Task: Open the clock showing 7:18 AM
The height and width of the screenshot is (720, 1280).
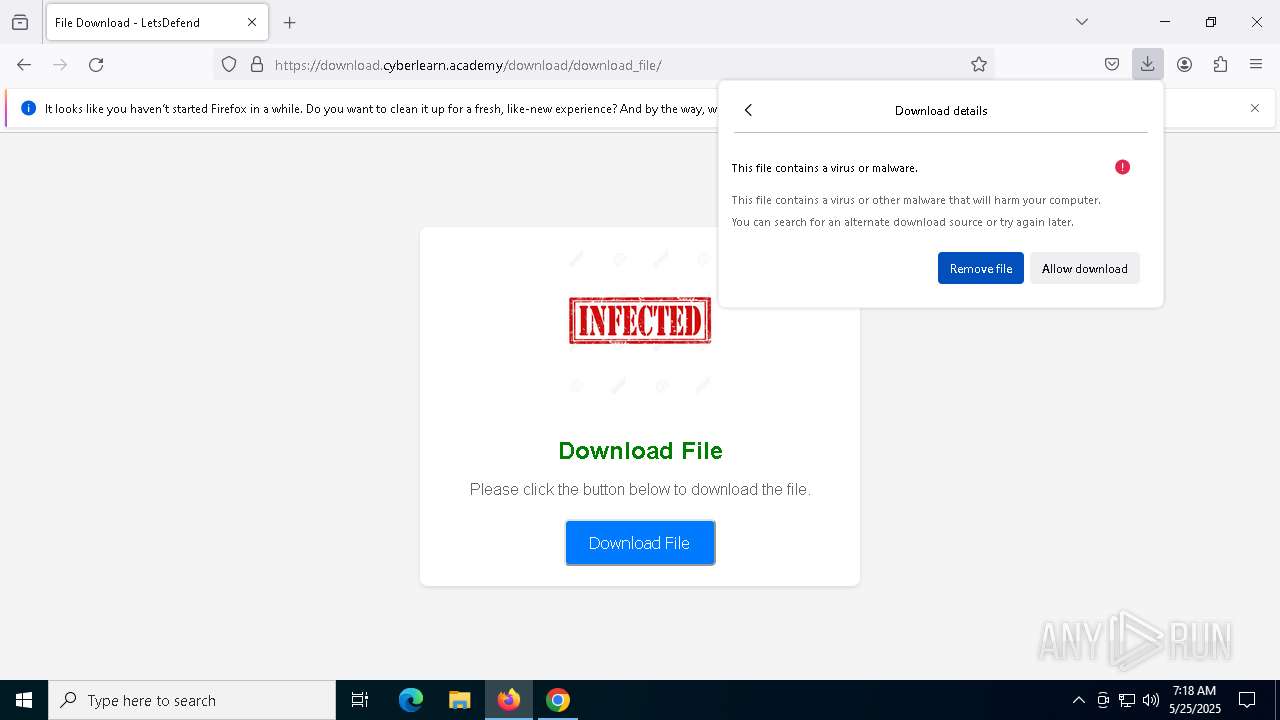Action: tap(1195, 700)
